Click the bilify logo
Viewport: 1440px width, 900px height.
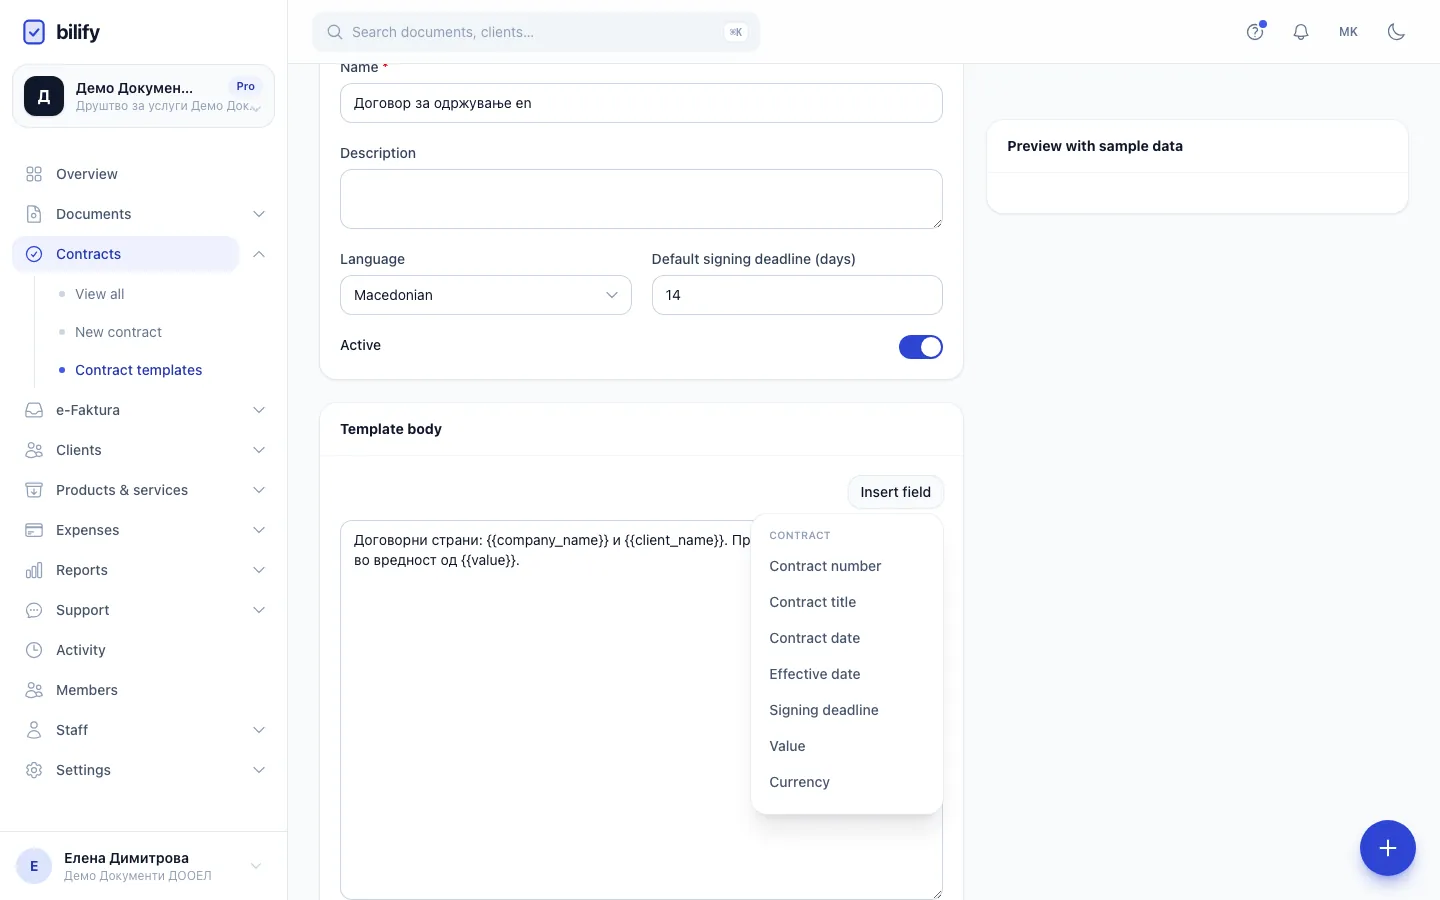[61, 32]
